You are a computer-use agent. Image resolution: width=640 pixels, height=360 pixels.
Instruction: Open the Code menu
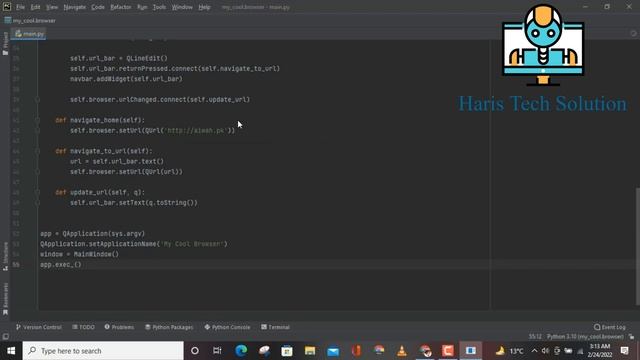tap(98, 7)
